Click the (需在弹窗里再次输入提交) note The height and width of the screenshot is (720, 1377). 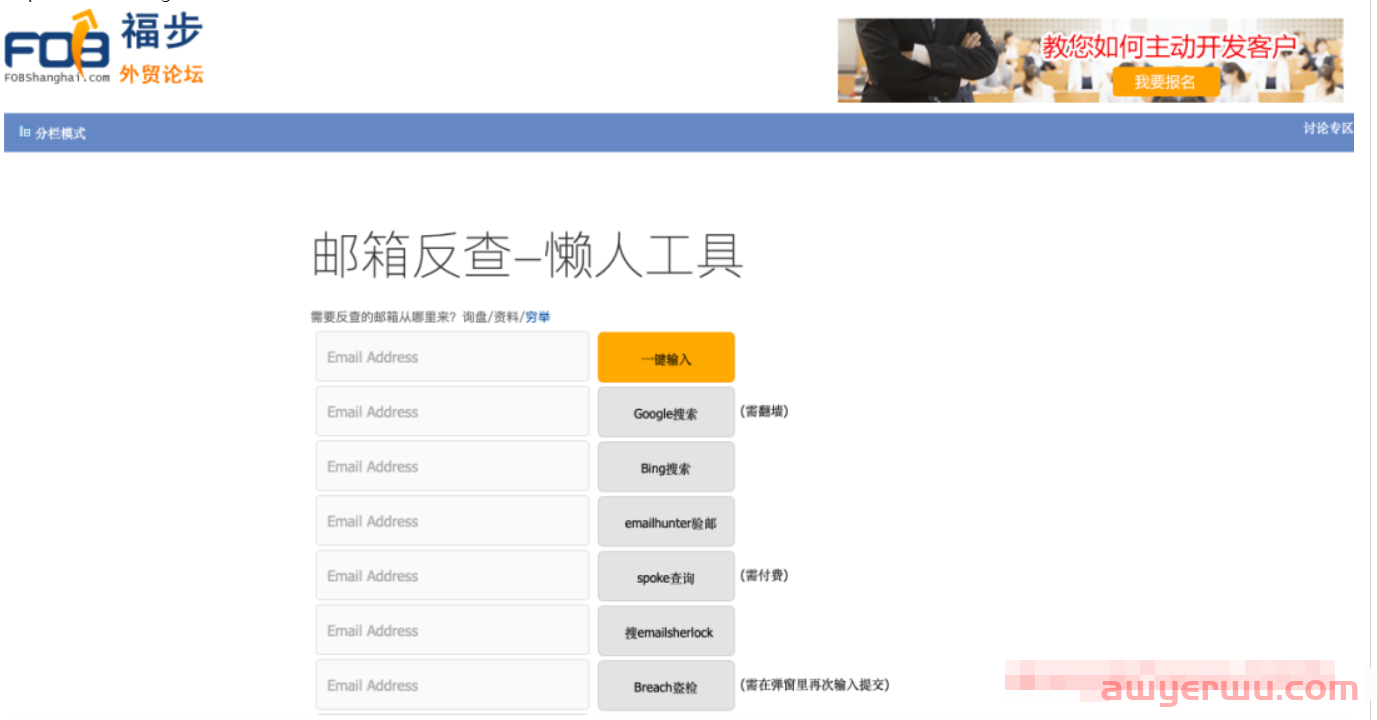(815, 685)
